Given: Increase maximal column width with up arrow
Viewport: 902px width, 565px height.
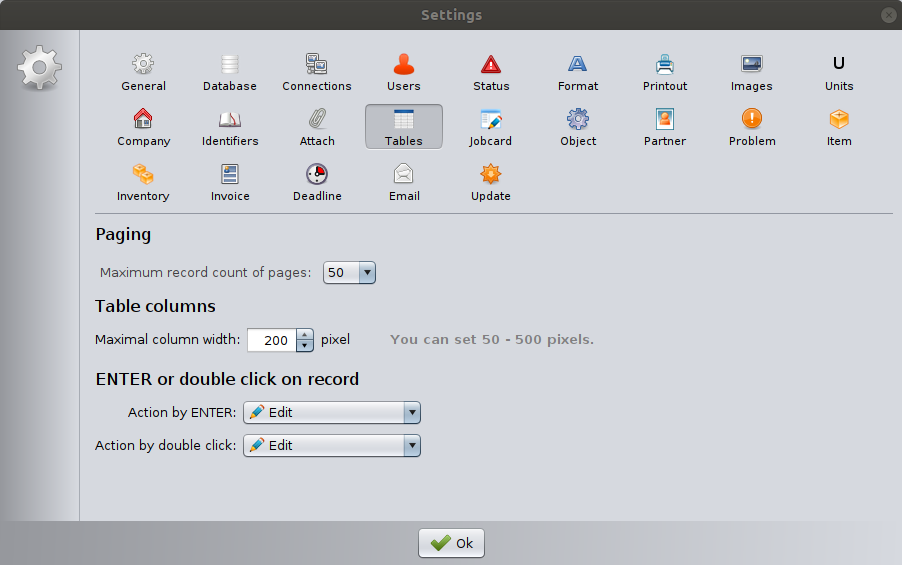Looking at the screenshot, I should coord(305,335).
